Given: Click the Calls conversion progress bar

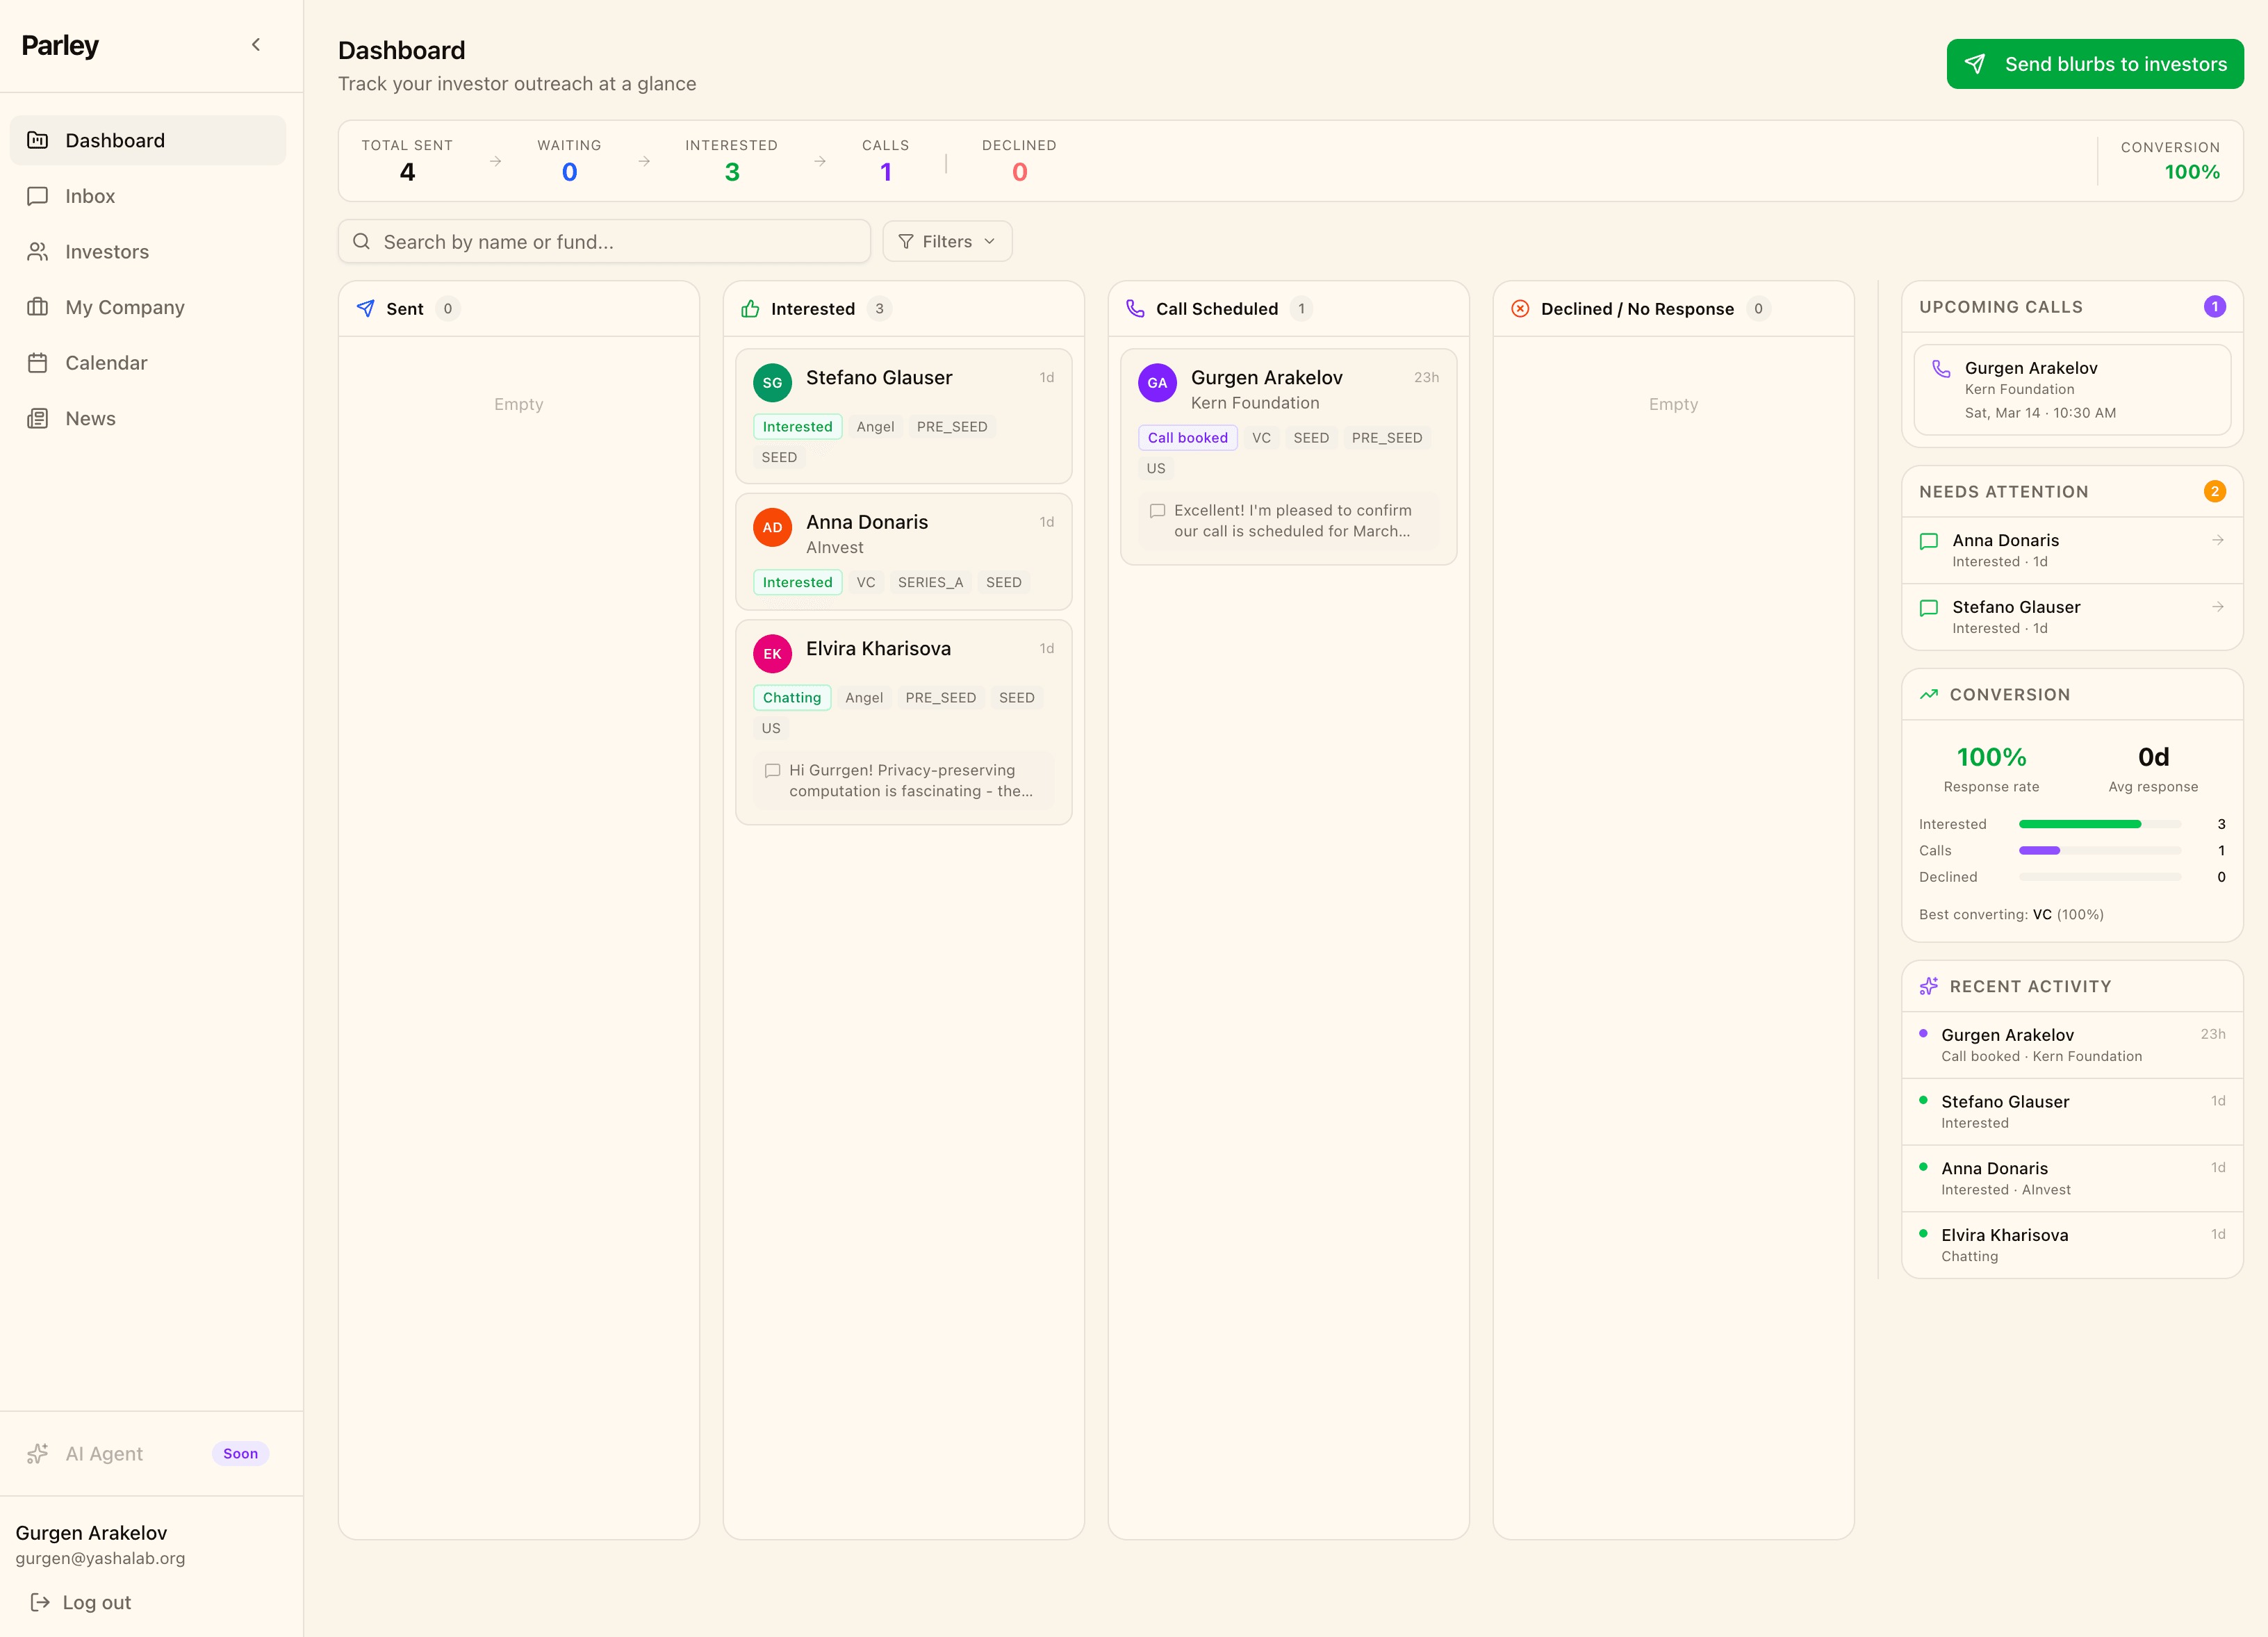Looking at the screenshot, I should tap(2100, 851).
